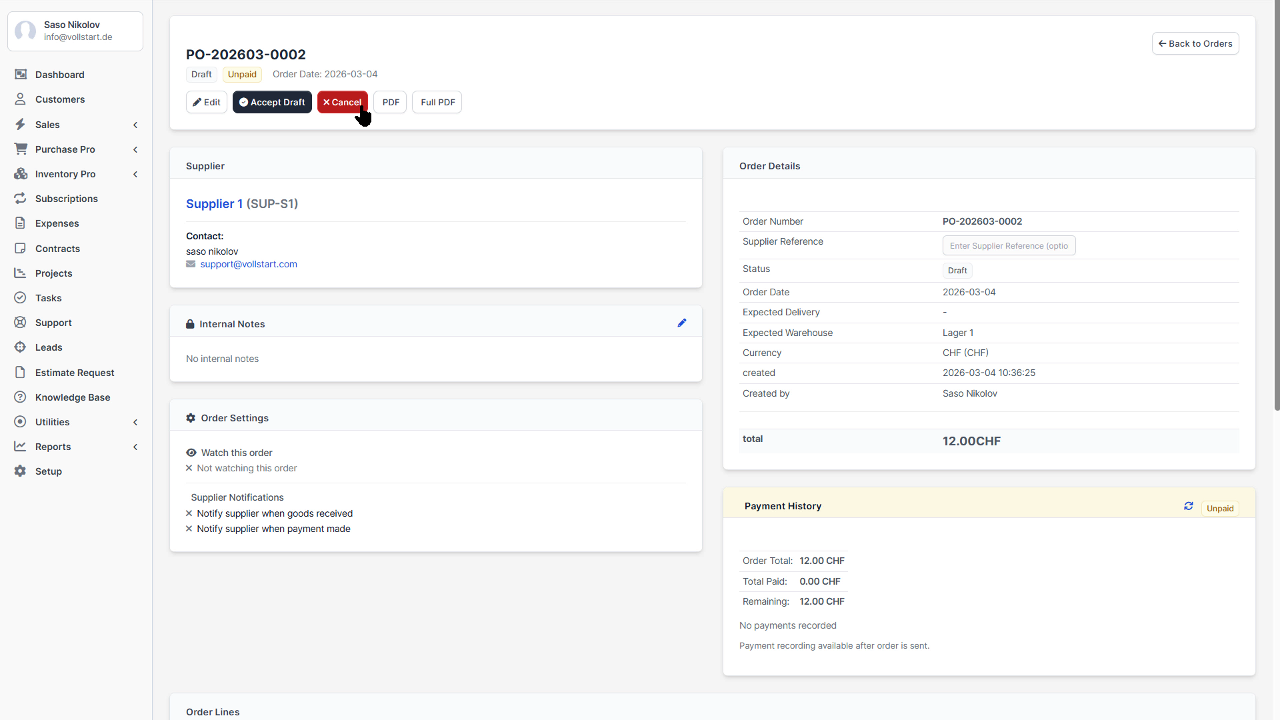Click the Customers person icon

click(x=20, y=99)
